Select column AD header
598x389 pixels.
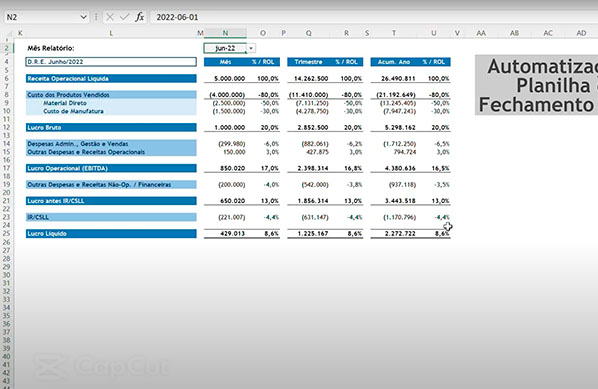click(581, 33)
